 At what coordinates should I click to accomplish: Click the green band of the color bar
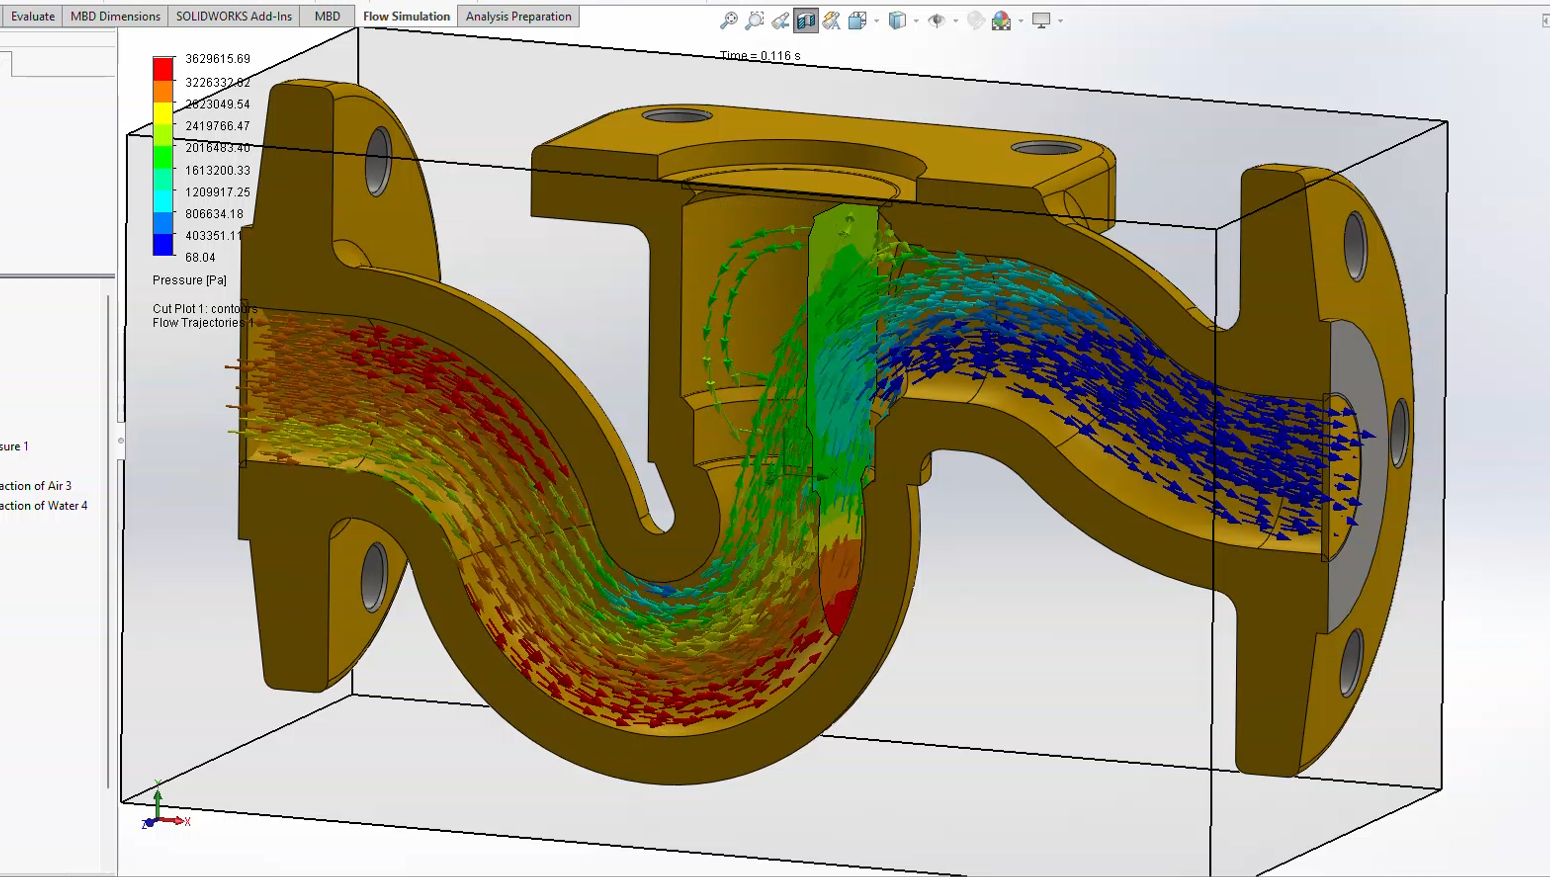pyautogui.click(x=163, y=158)
